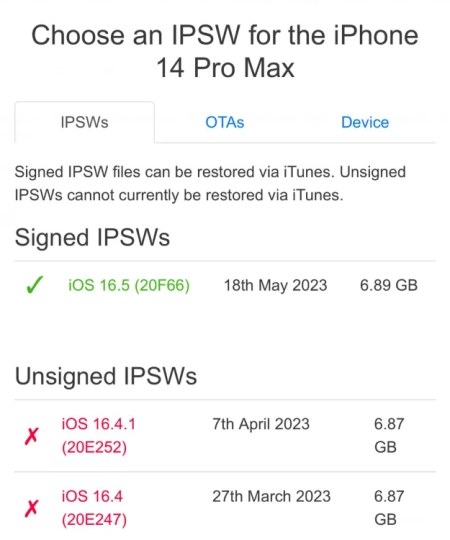Open the Device tab
450x540 pixels.
pyautogui.click(x=365, y=122)
